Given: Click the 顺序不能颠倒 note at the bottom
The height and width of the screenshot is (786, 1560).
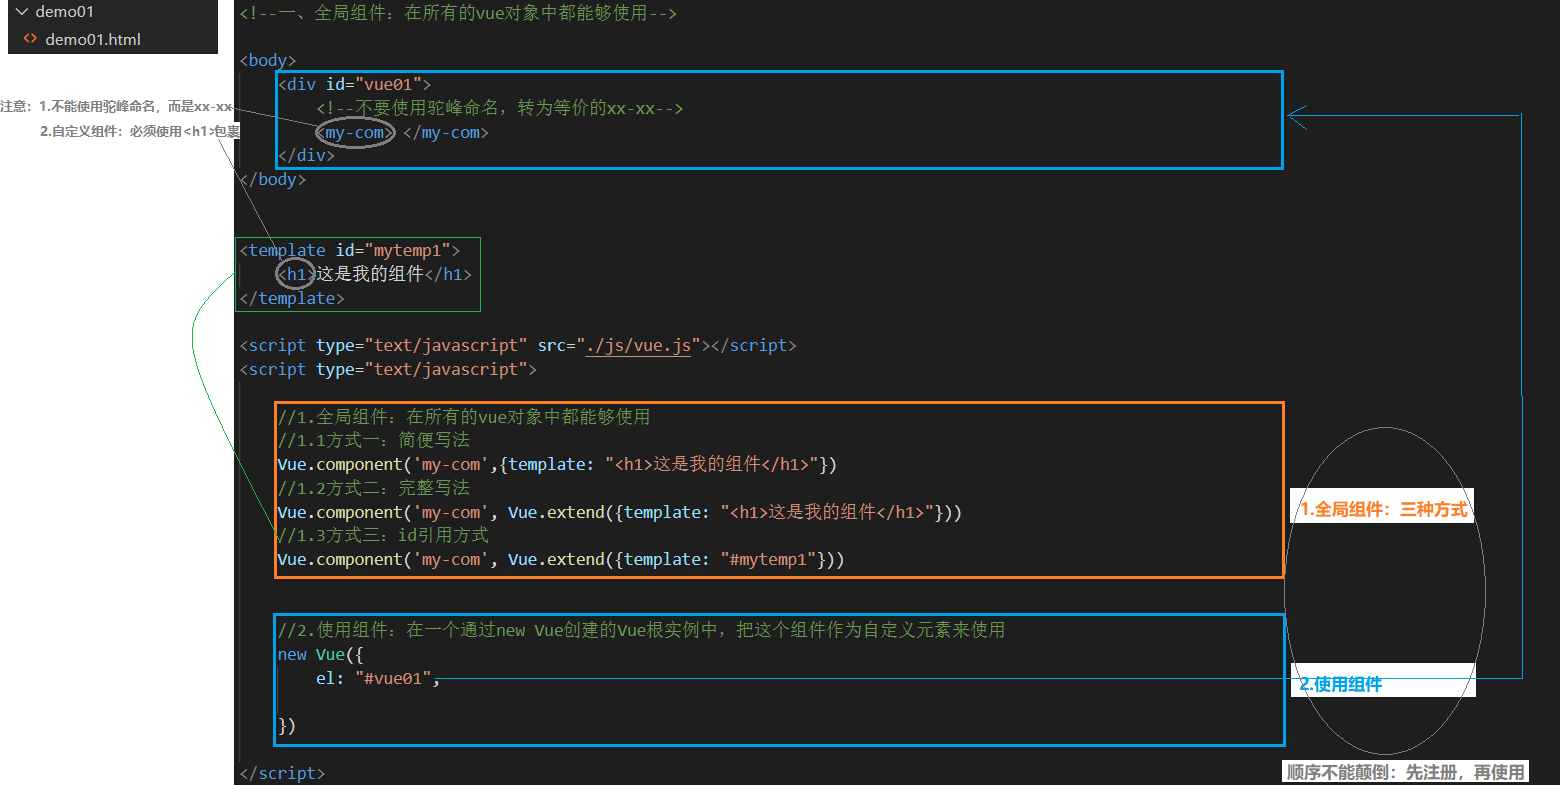Looking at the screenshot, I should click(x=1405, y=772).
